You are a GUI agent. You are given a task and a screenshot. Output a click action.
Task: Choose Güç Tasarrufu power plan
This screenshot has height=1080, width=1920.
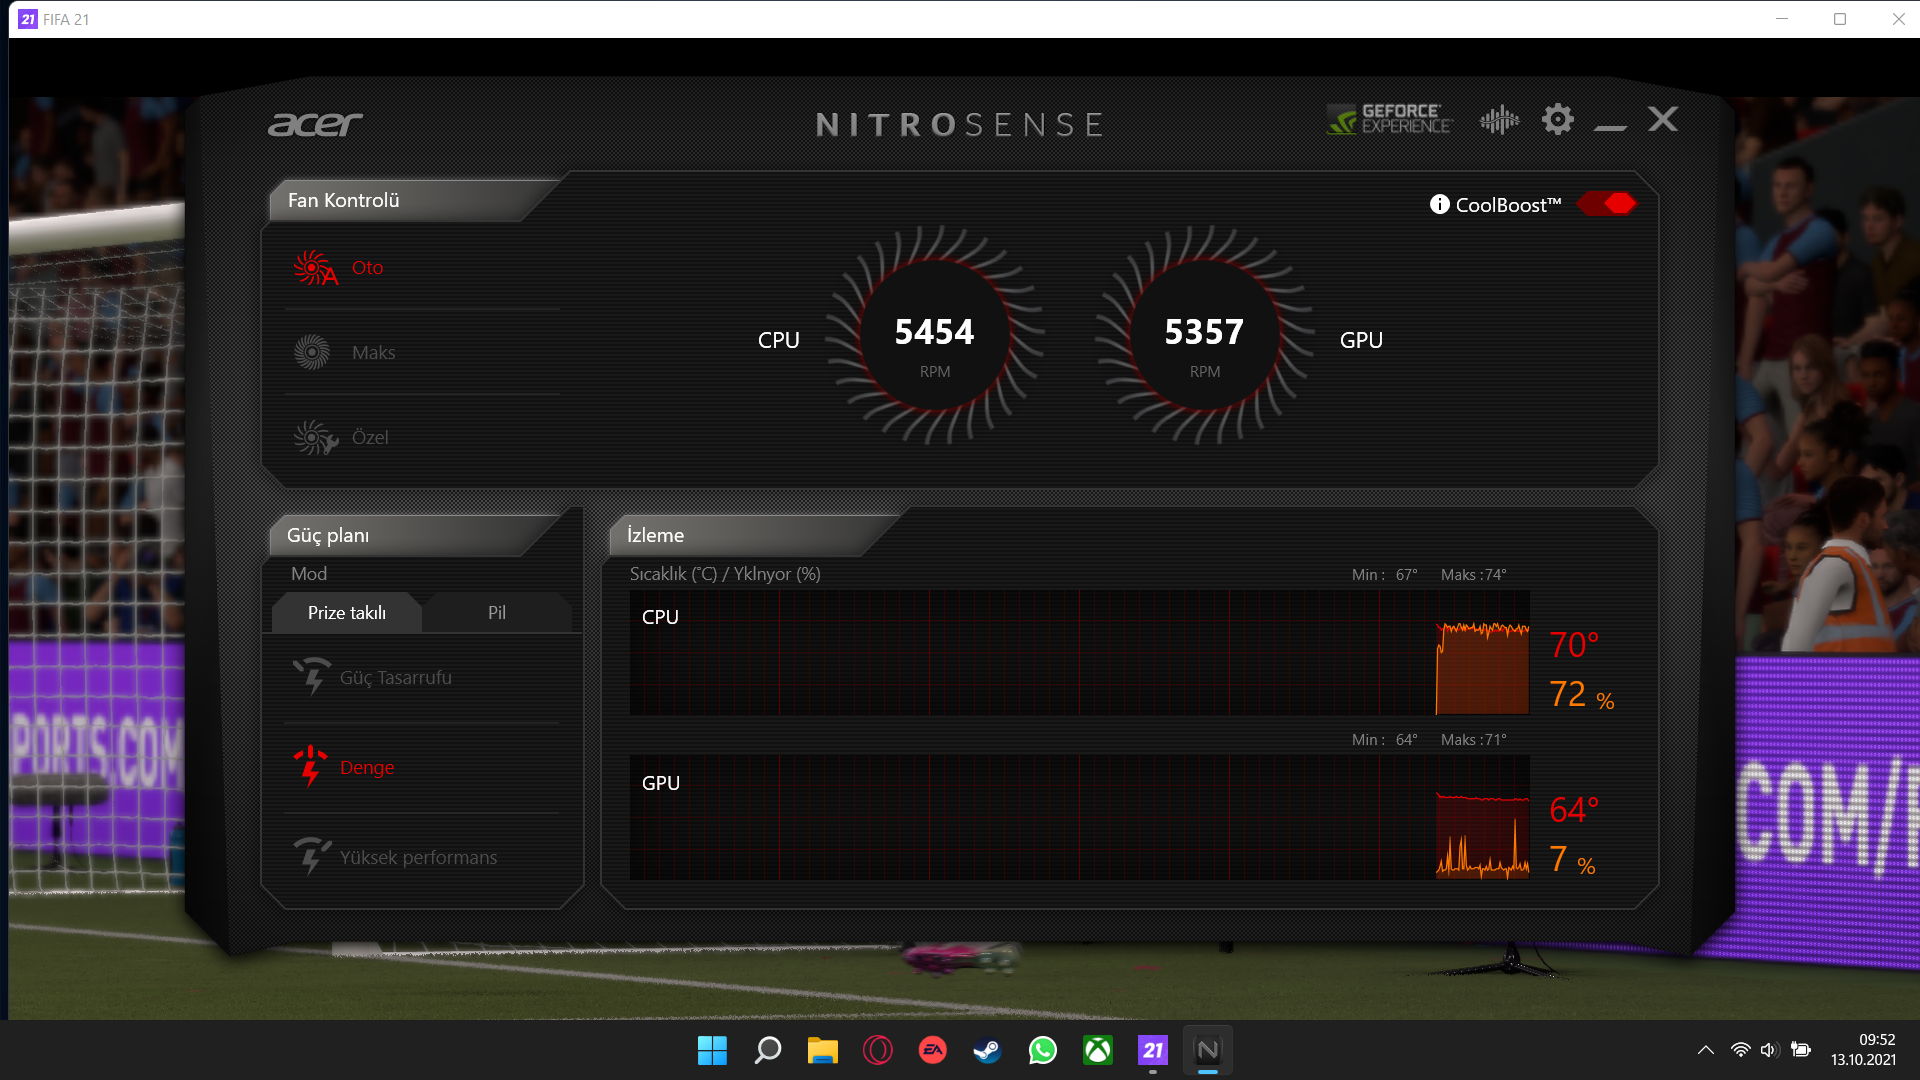(395, 678)
